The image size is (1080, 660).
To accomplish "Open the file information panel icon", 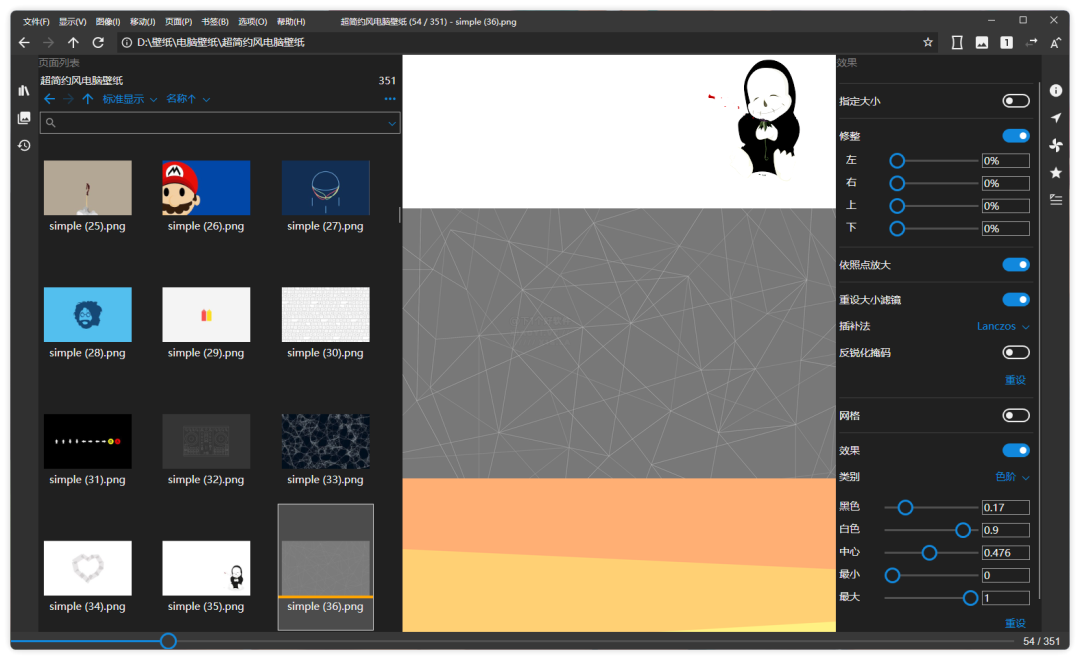I will [1055, 91].
